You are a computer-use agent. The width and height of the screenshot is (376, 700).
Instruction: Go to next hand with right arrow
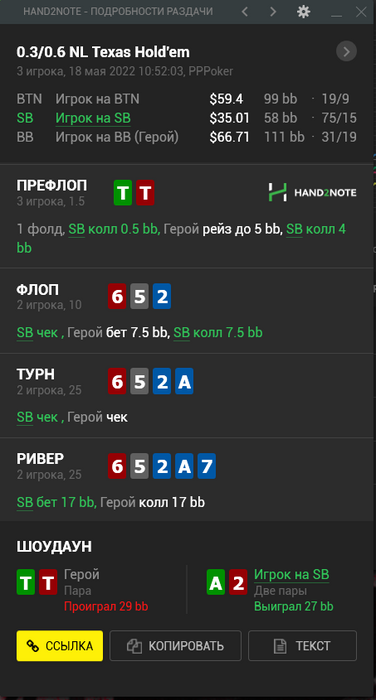tap(273, 12)
